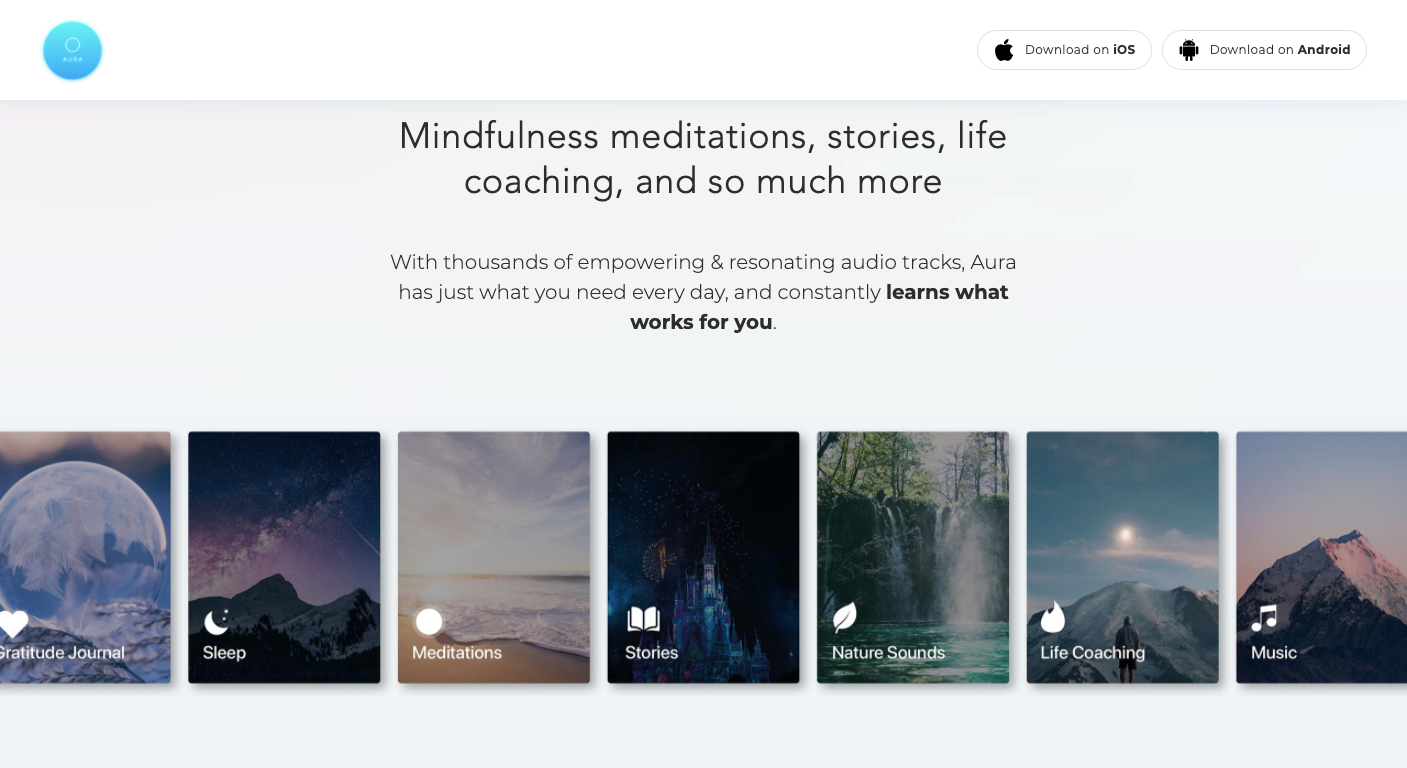The width and height of the screenshot is (1407, 768).
Task: Download the app on Android
Action: point(1264,50)
